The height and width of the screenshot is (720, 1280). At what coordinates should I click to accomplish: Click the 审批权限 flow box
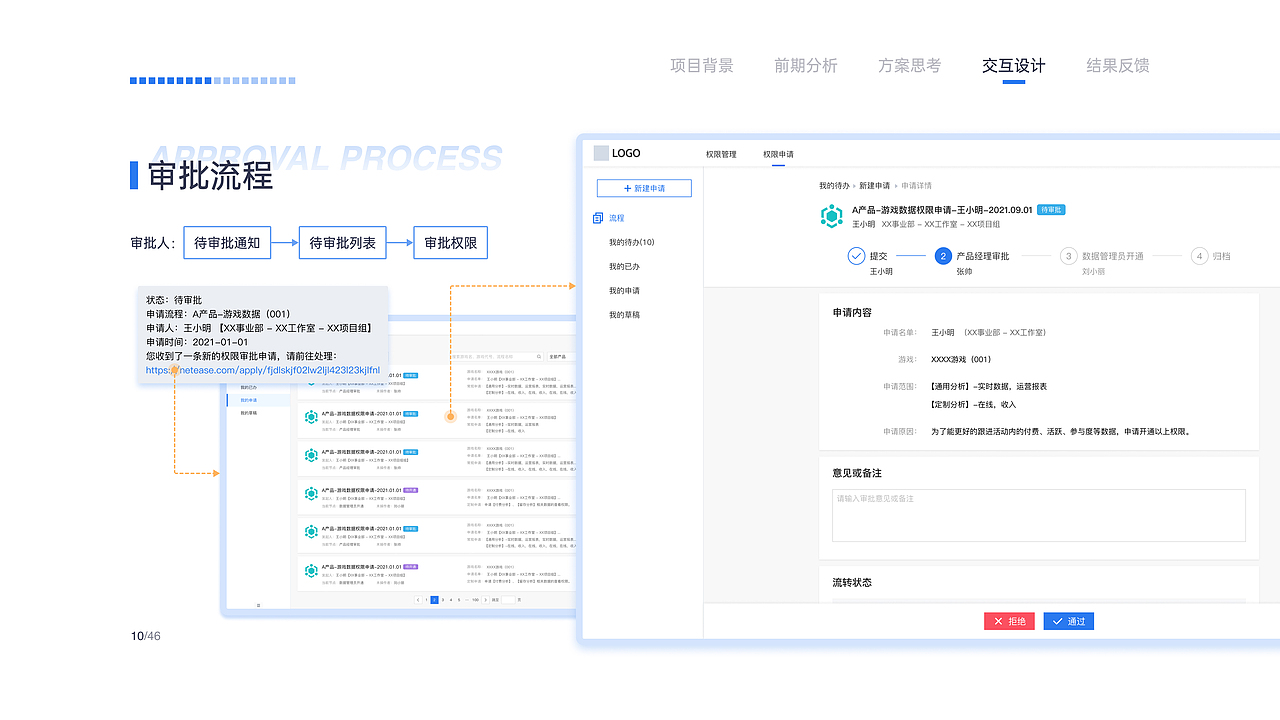pyautogui.click(x=450, y=243)
